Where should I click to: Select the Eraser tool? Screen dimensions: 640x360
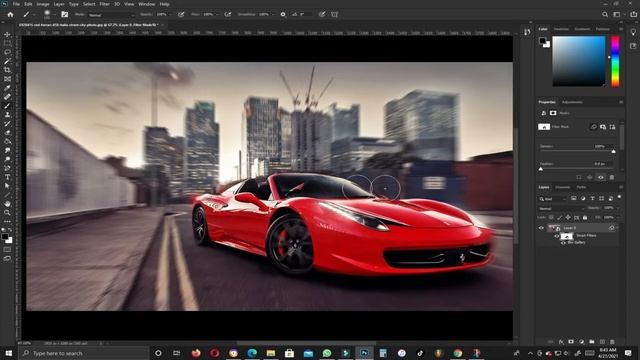pos(7,133)
